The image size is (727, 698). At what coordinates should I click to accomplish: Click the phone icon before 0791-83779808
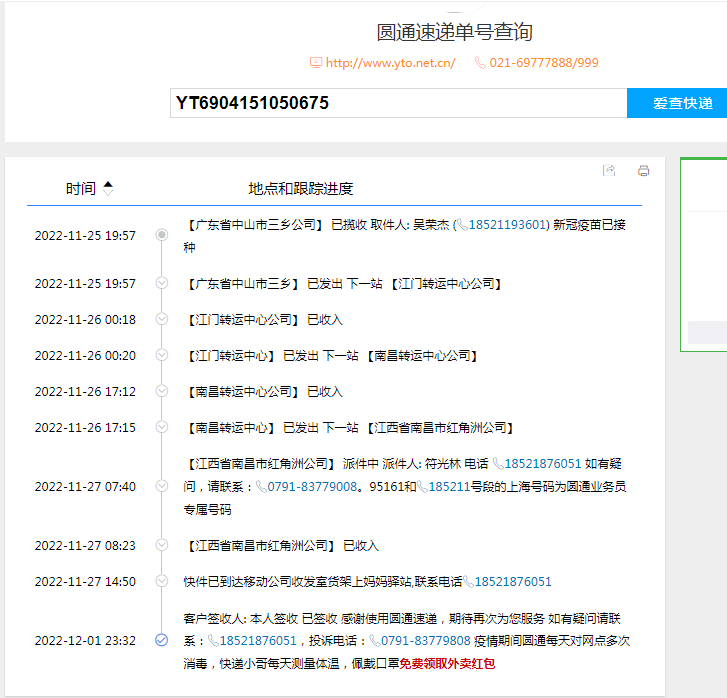coord(375,641)
